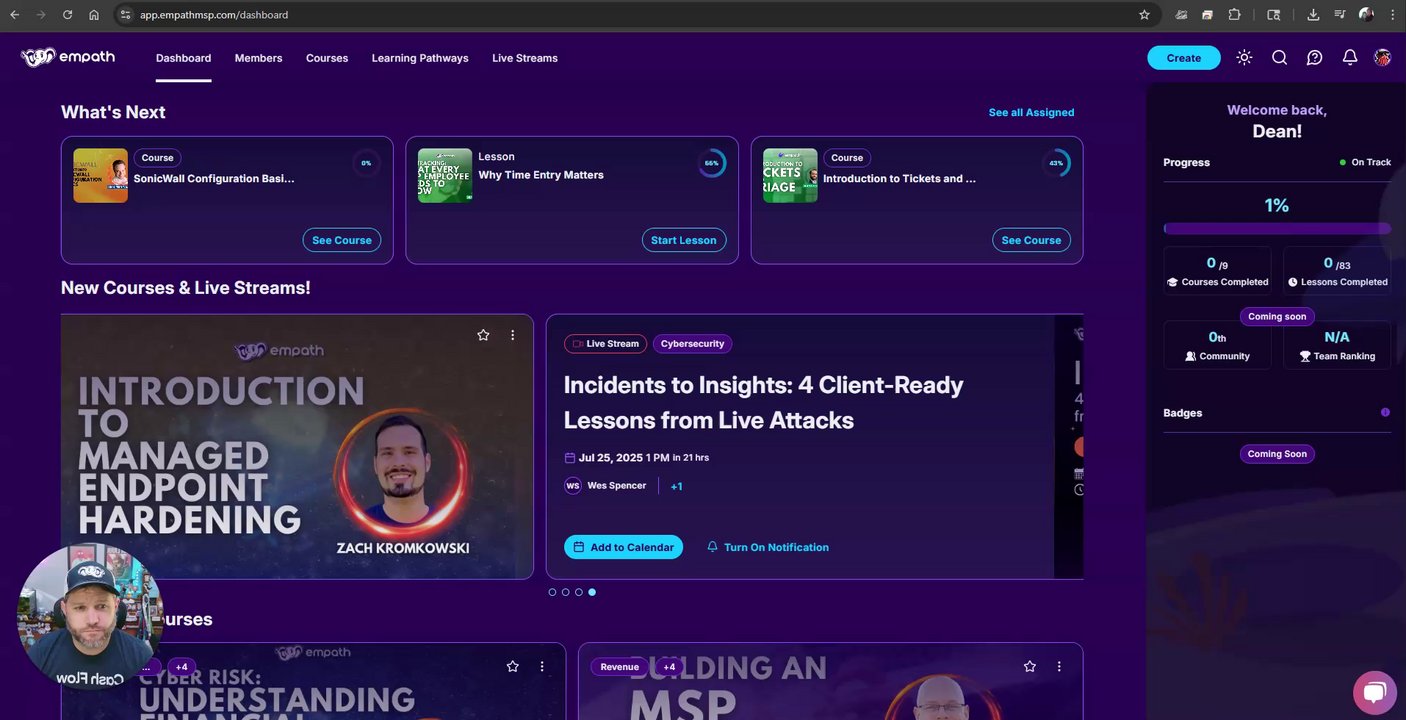
Task: Click See all Assigned link
Action: pos(1031,112)
